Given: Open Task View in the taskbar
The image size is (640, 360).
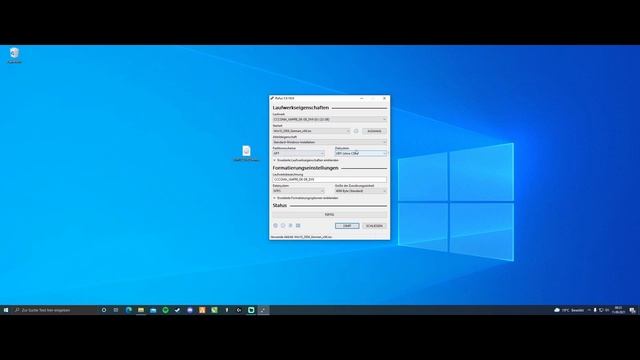Looking at the screenshot, I should (x=116, y=310).
